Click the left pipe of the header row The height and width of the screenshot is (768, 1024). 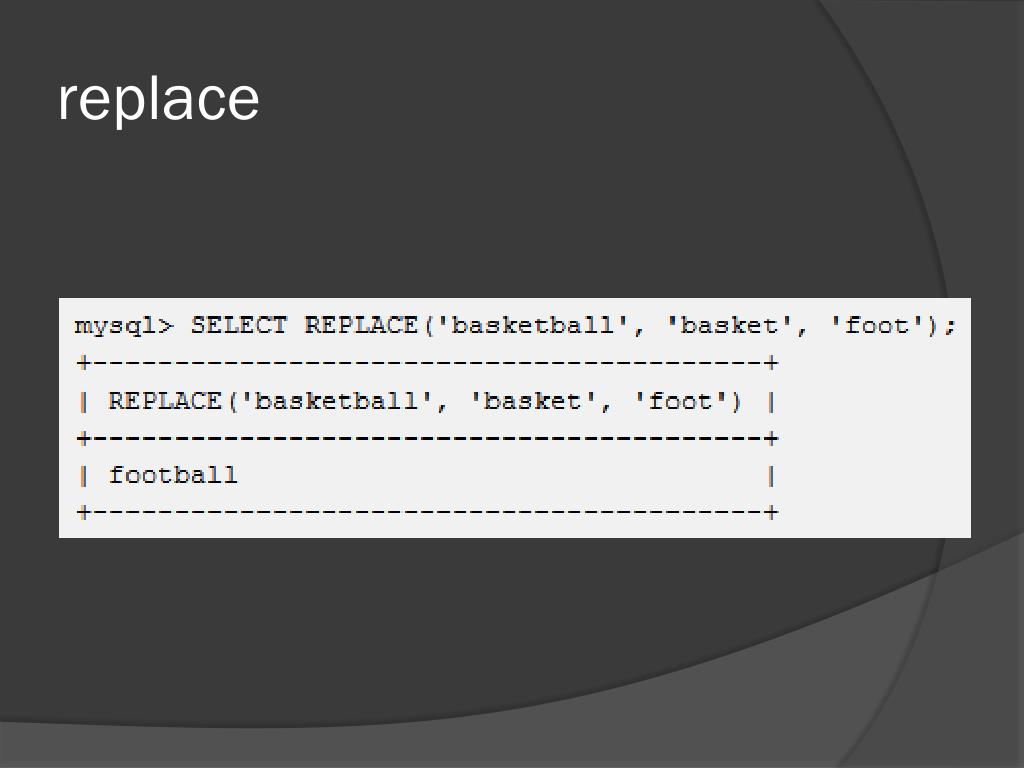tap(83, 402)
